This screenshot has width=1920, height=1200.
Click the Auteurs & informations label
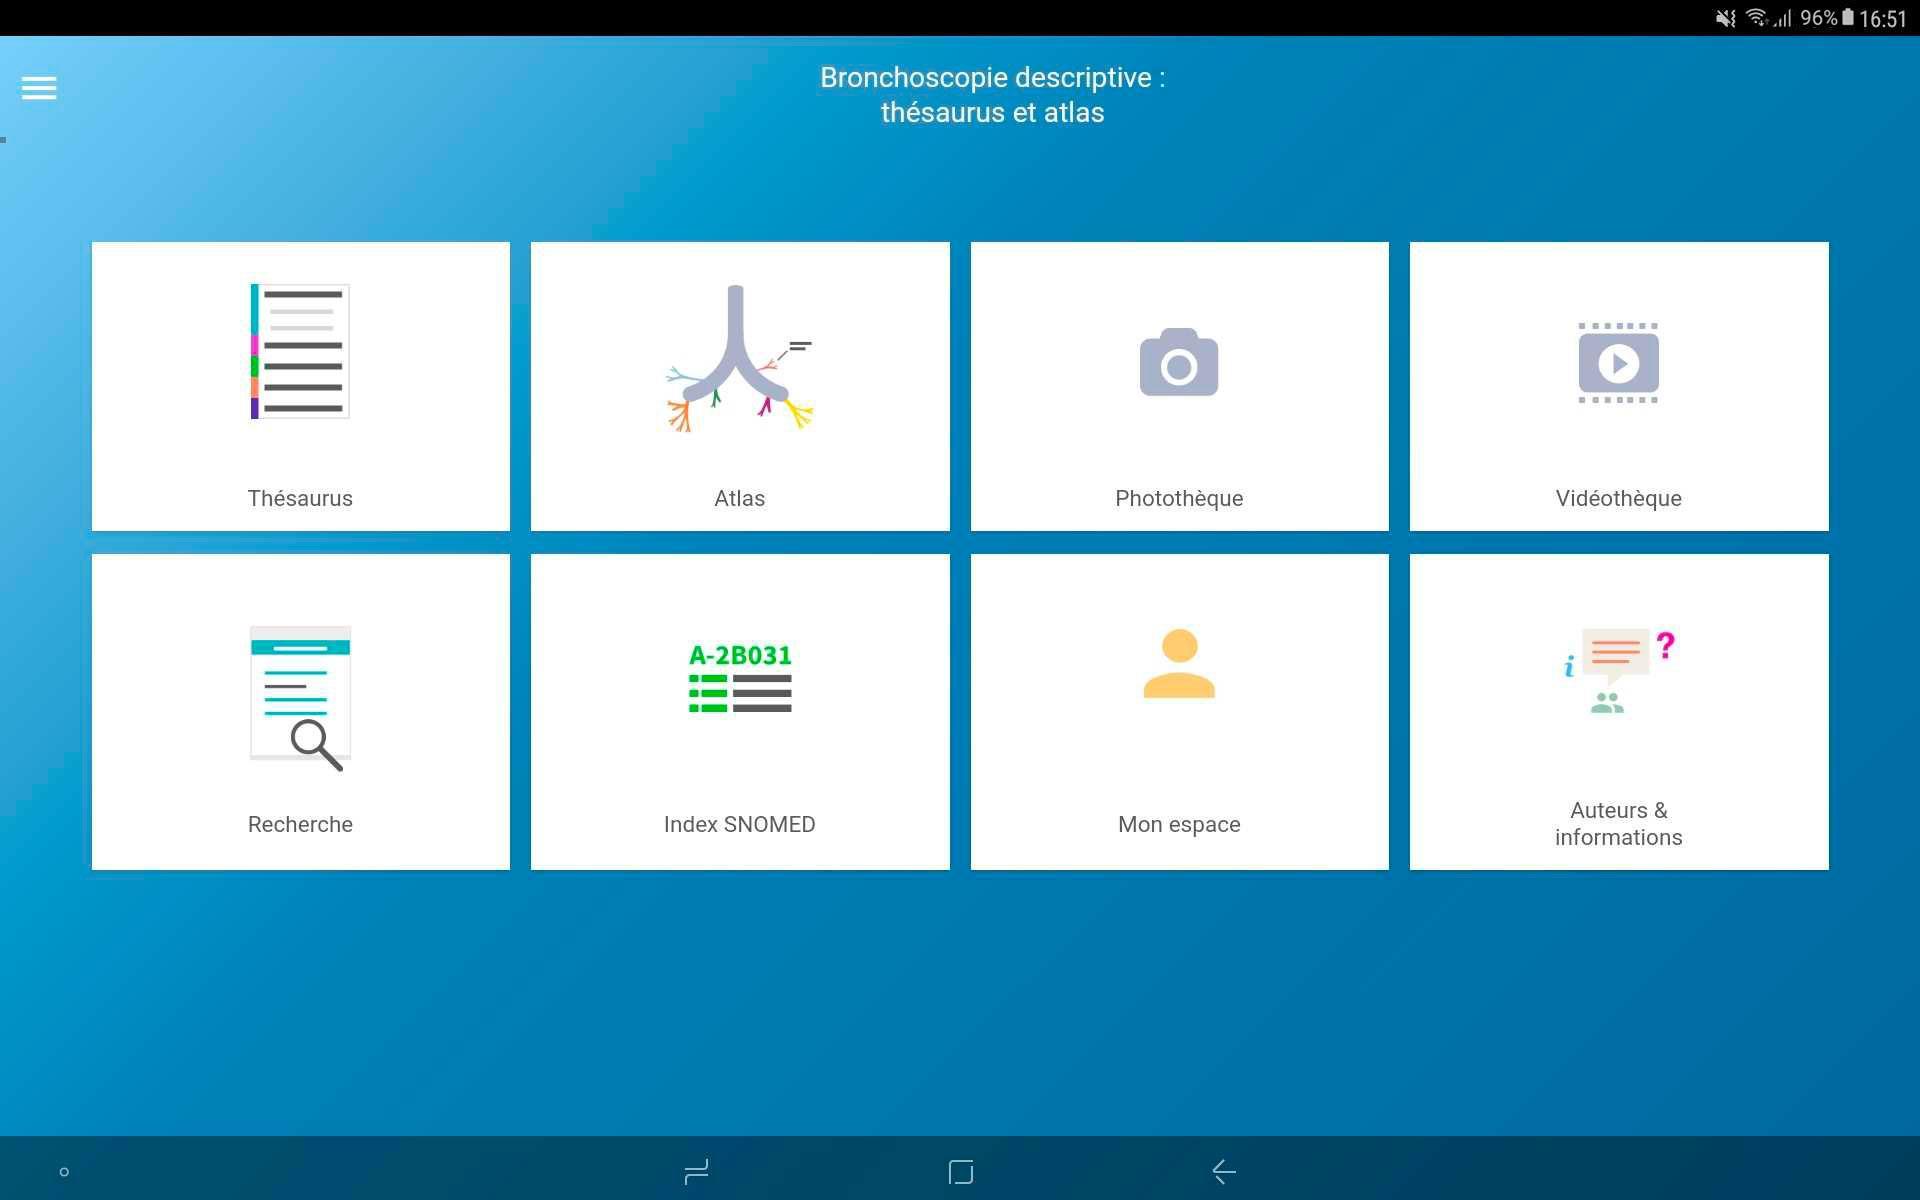(1618, 824)
